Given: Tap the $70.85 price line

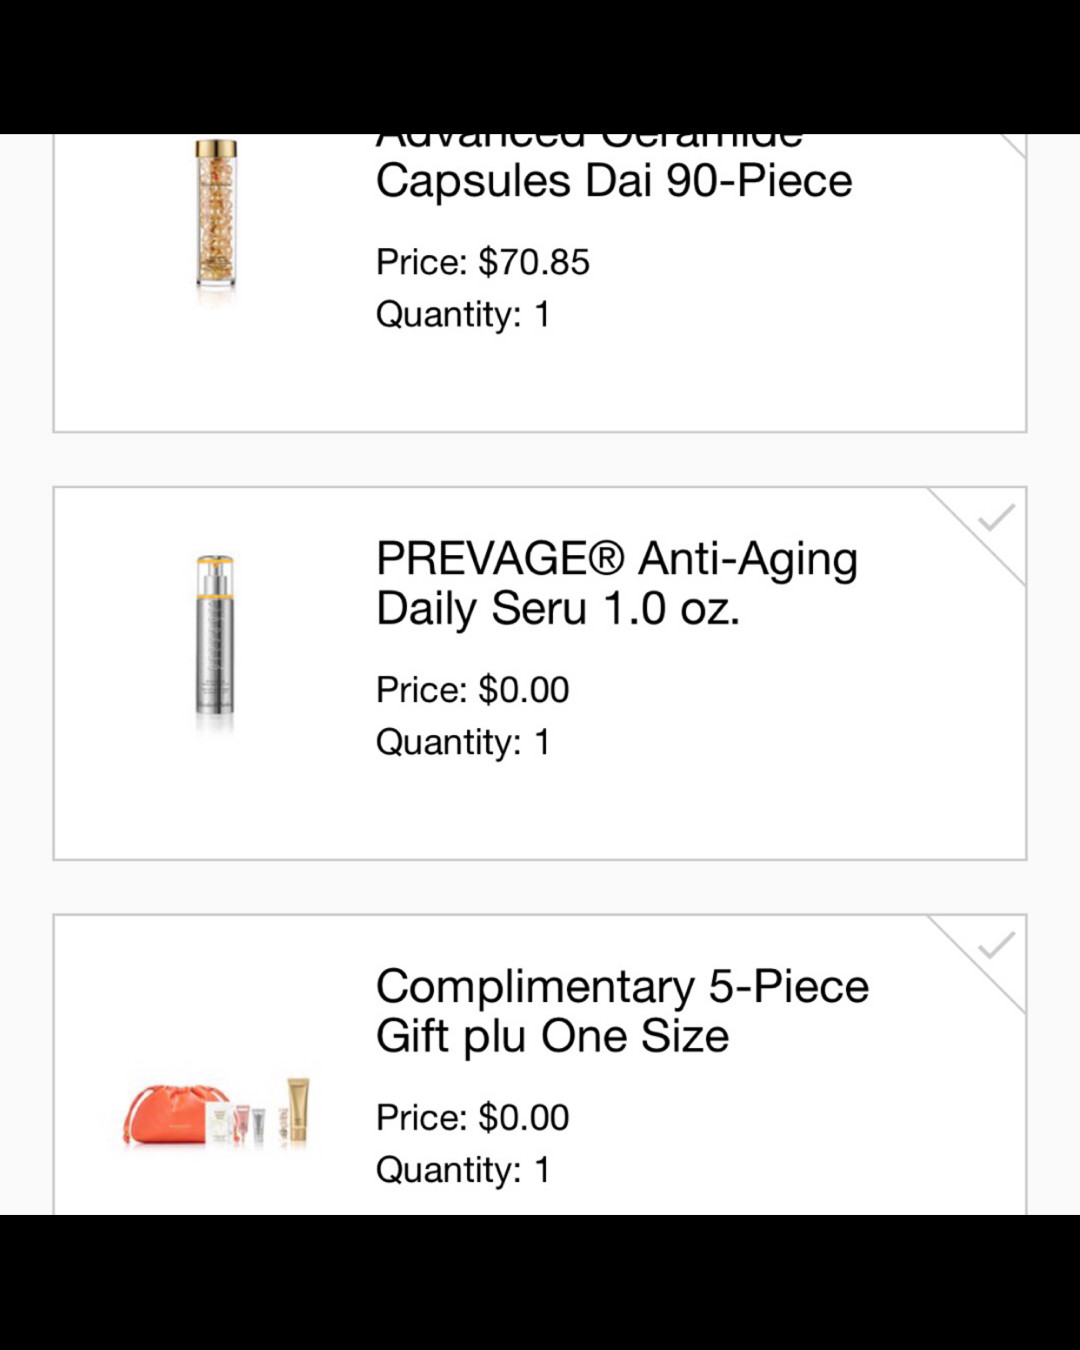Looking at the screenshot, I should (x=483, y=262).
